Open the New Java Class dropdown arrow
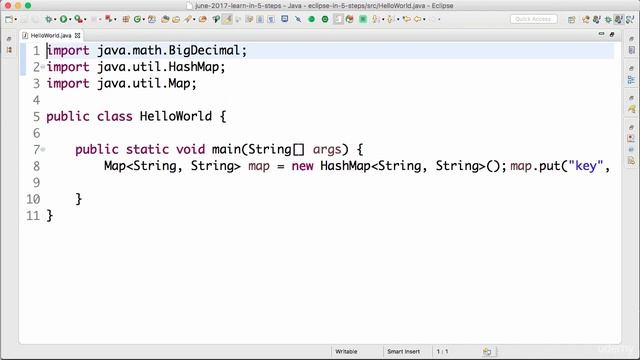The height and width of the screenshot is (360, 640). point(144,19)
